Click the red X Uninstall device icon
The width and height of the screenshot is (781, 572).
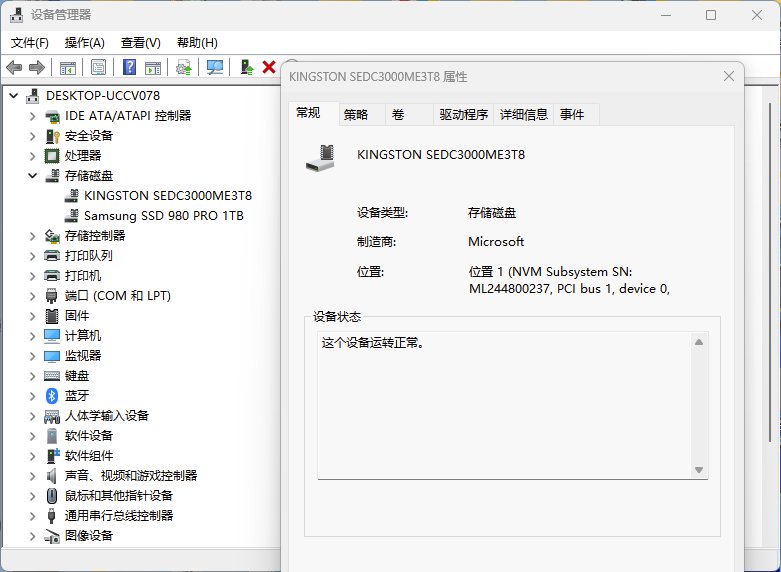coord(269,67)
